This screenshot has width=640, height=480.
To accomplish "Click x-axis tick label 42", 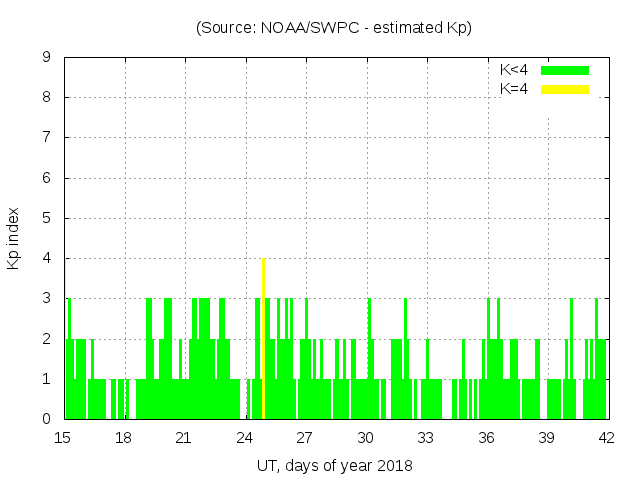I will [607, 437].
